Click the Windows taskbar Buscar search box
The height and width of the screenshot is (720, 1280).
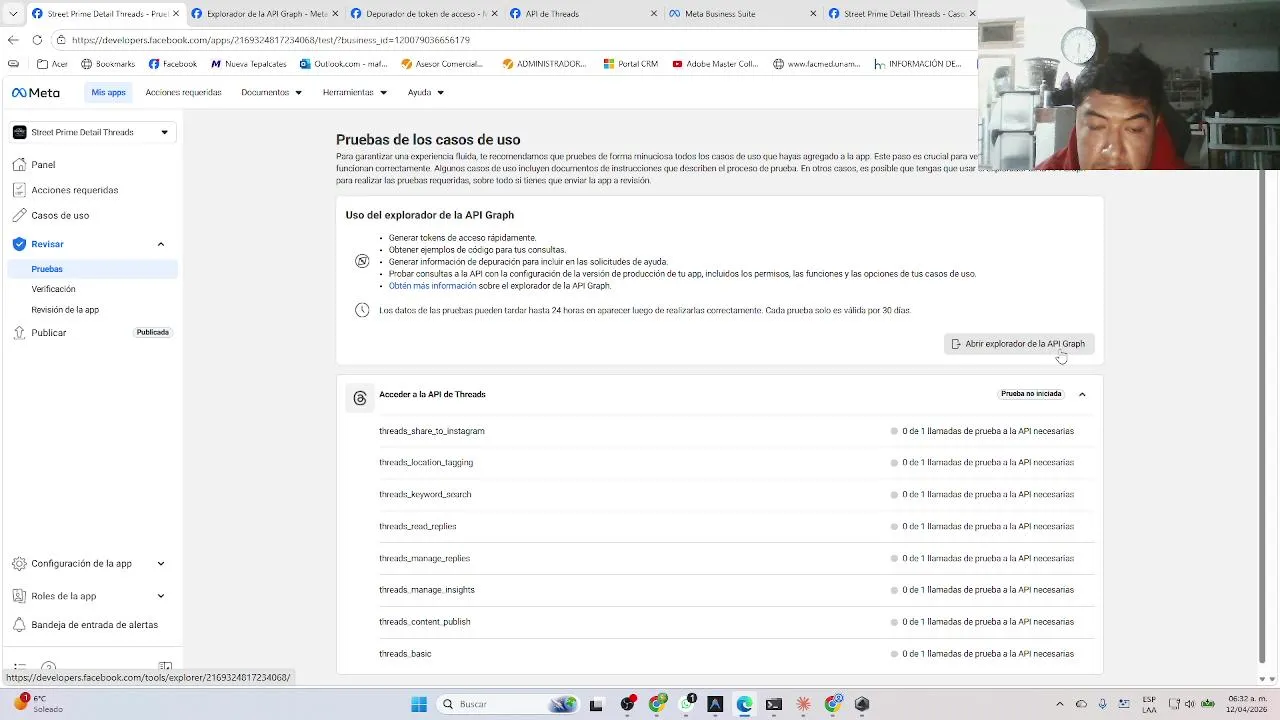coord(509,704)
